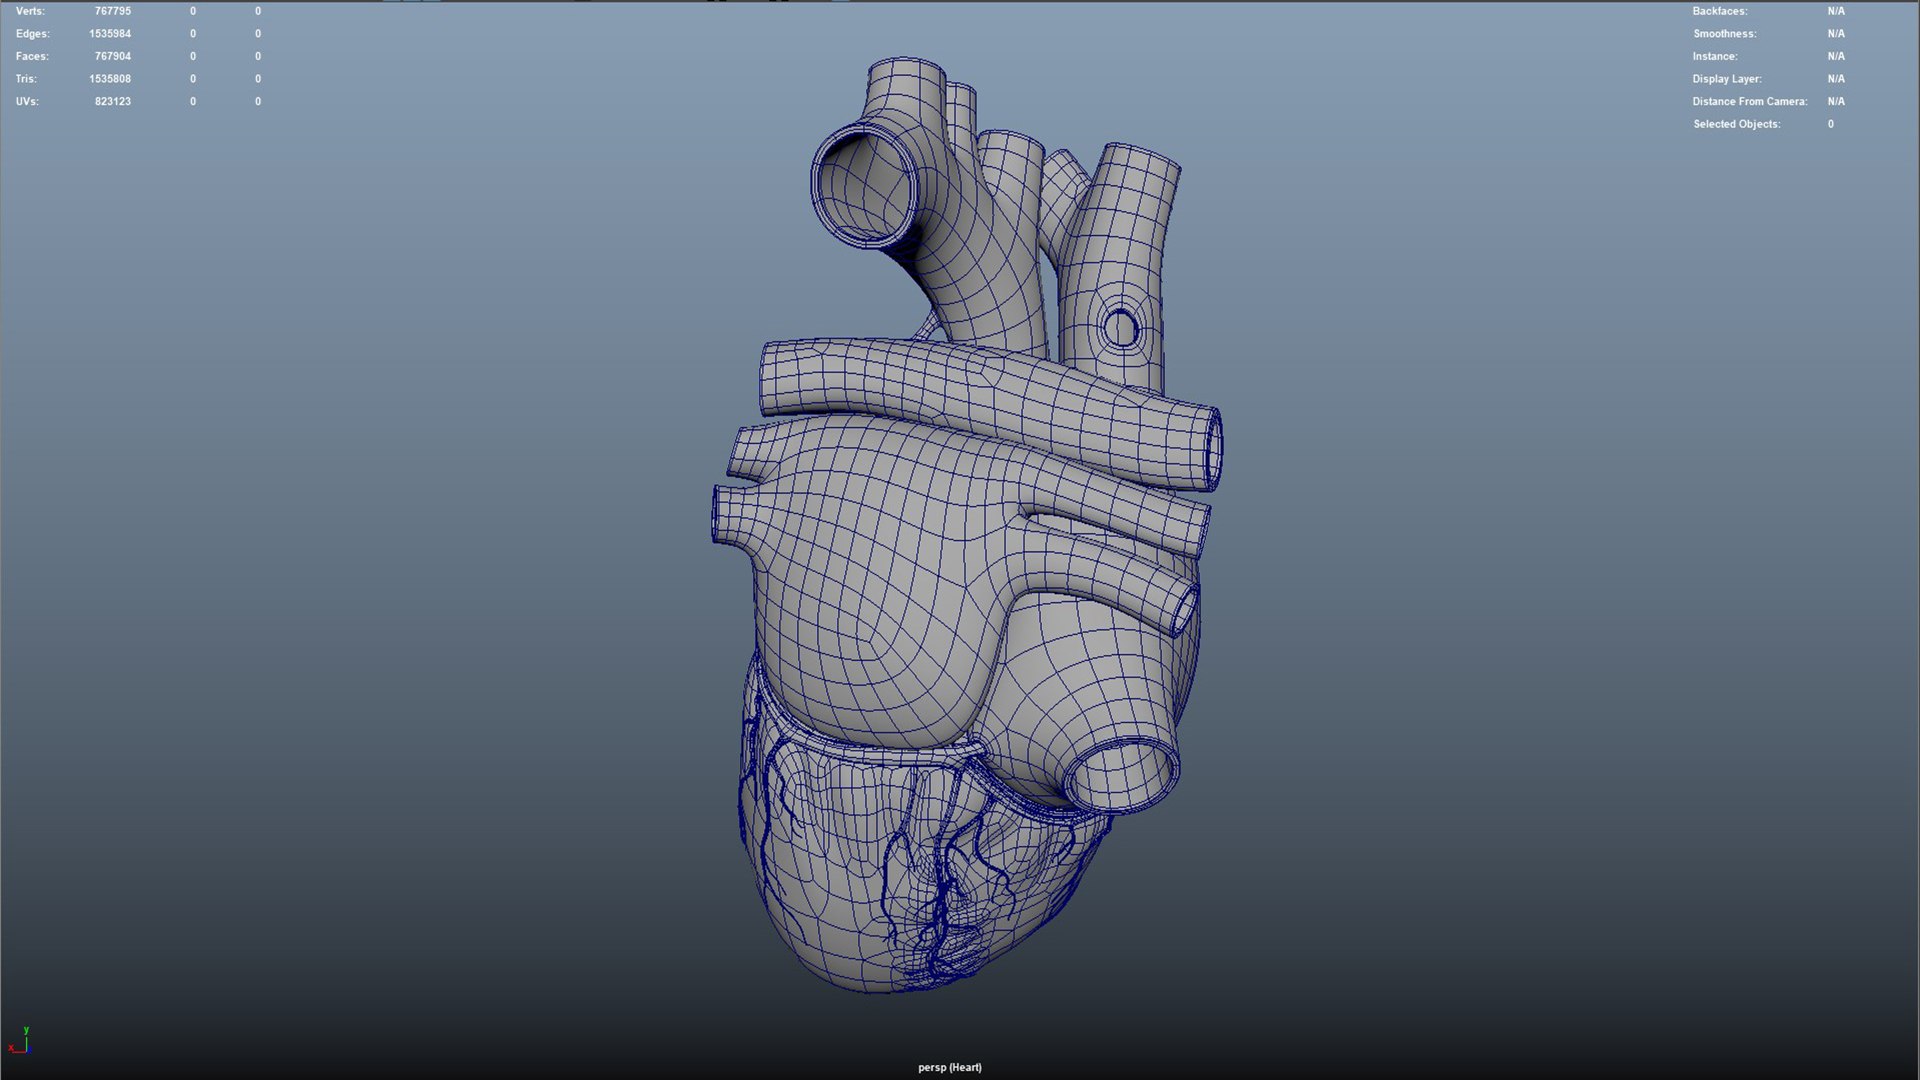The image size is (1920, 1080).
Task: Click the Instance label
Action: (1715, 57)
